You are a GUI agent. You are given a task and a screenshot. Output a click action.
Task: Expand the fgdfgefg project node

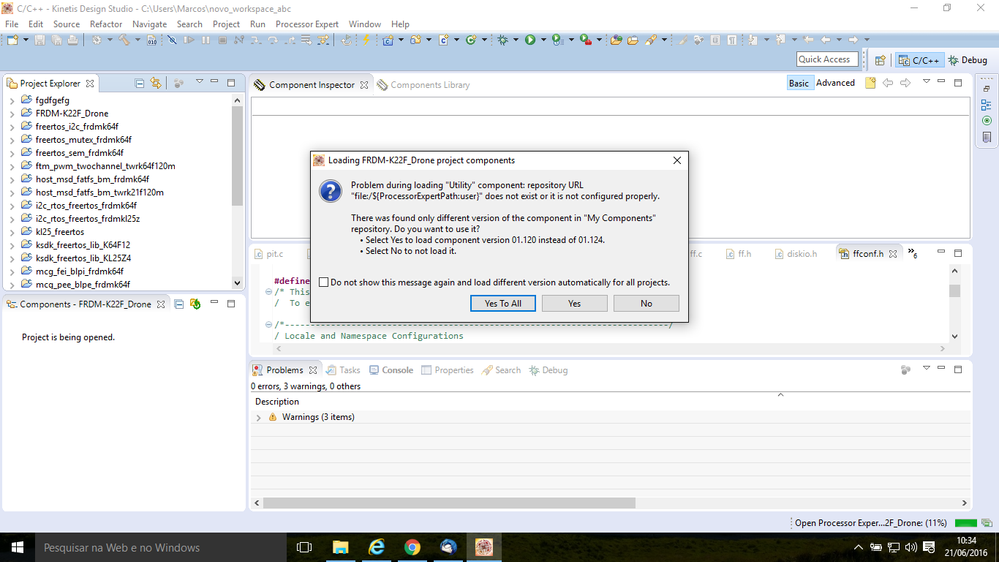[12, 101]
